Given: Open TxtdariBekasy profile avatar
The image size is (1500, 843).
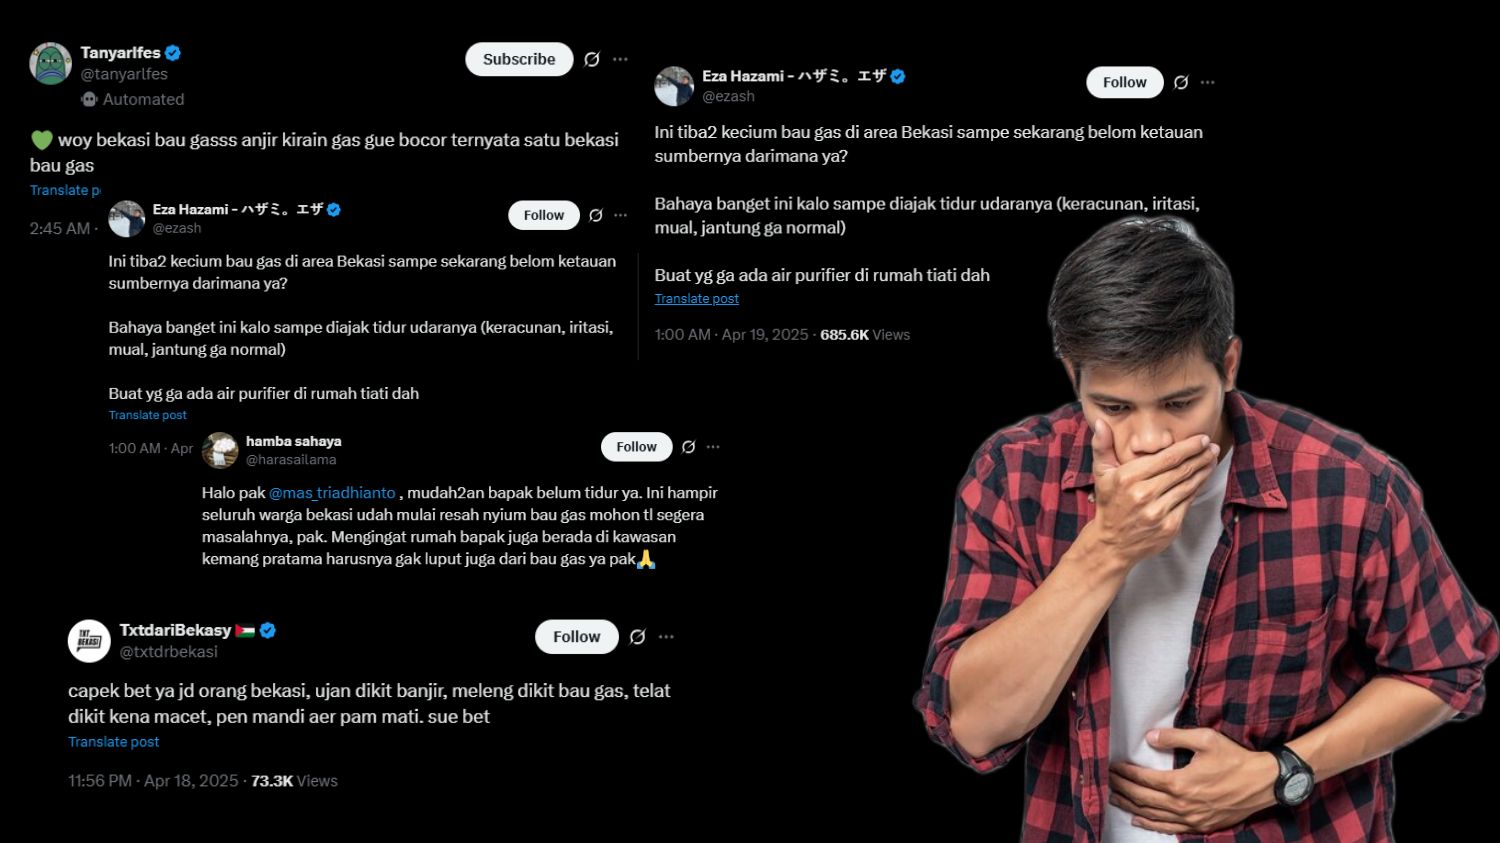Looking at the screenshot, I should 89,641.
